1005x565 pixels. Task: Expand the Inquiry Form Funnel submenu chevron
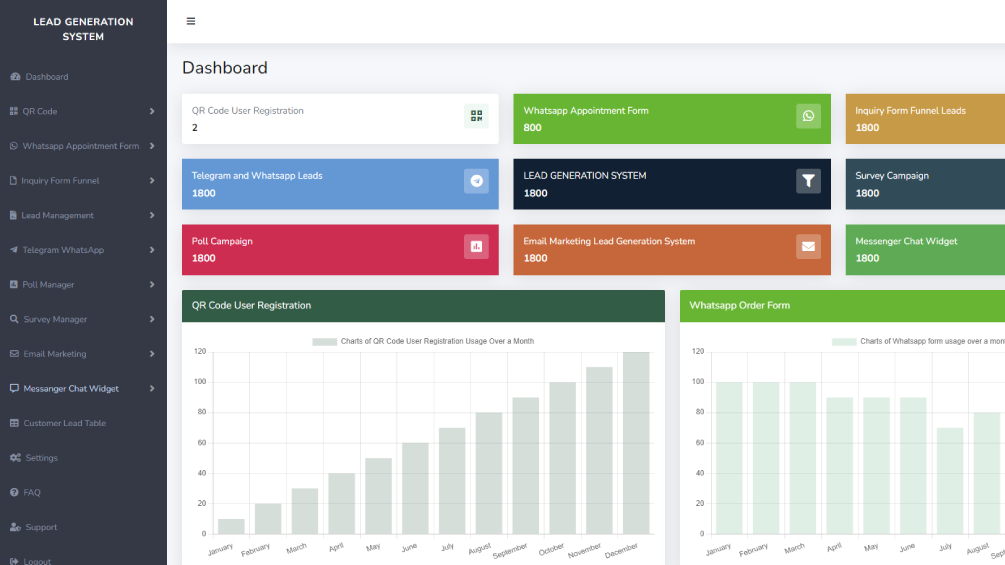152,181
